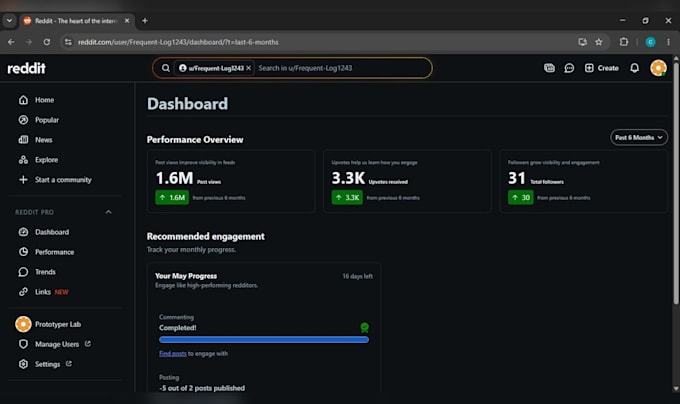Click the search field for u/Frequent-Log1243

pyautogui.click(x=343, y=68)
